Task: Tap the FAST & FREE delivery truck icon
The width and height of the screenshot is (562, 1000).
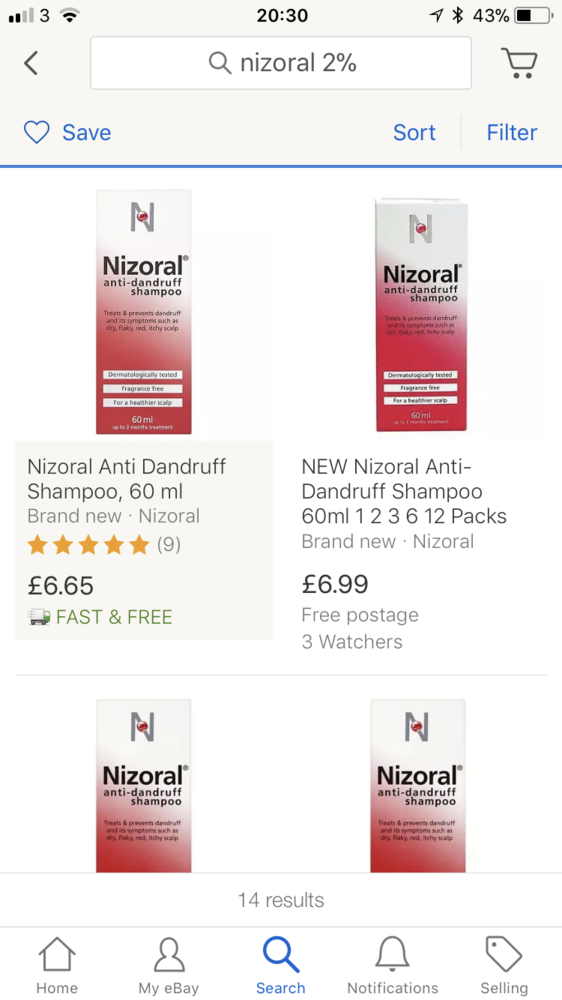Action: [40, 617]
